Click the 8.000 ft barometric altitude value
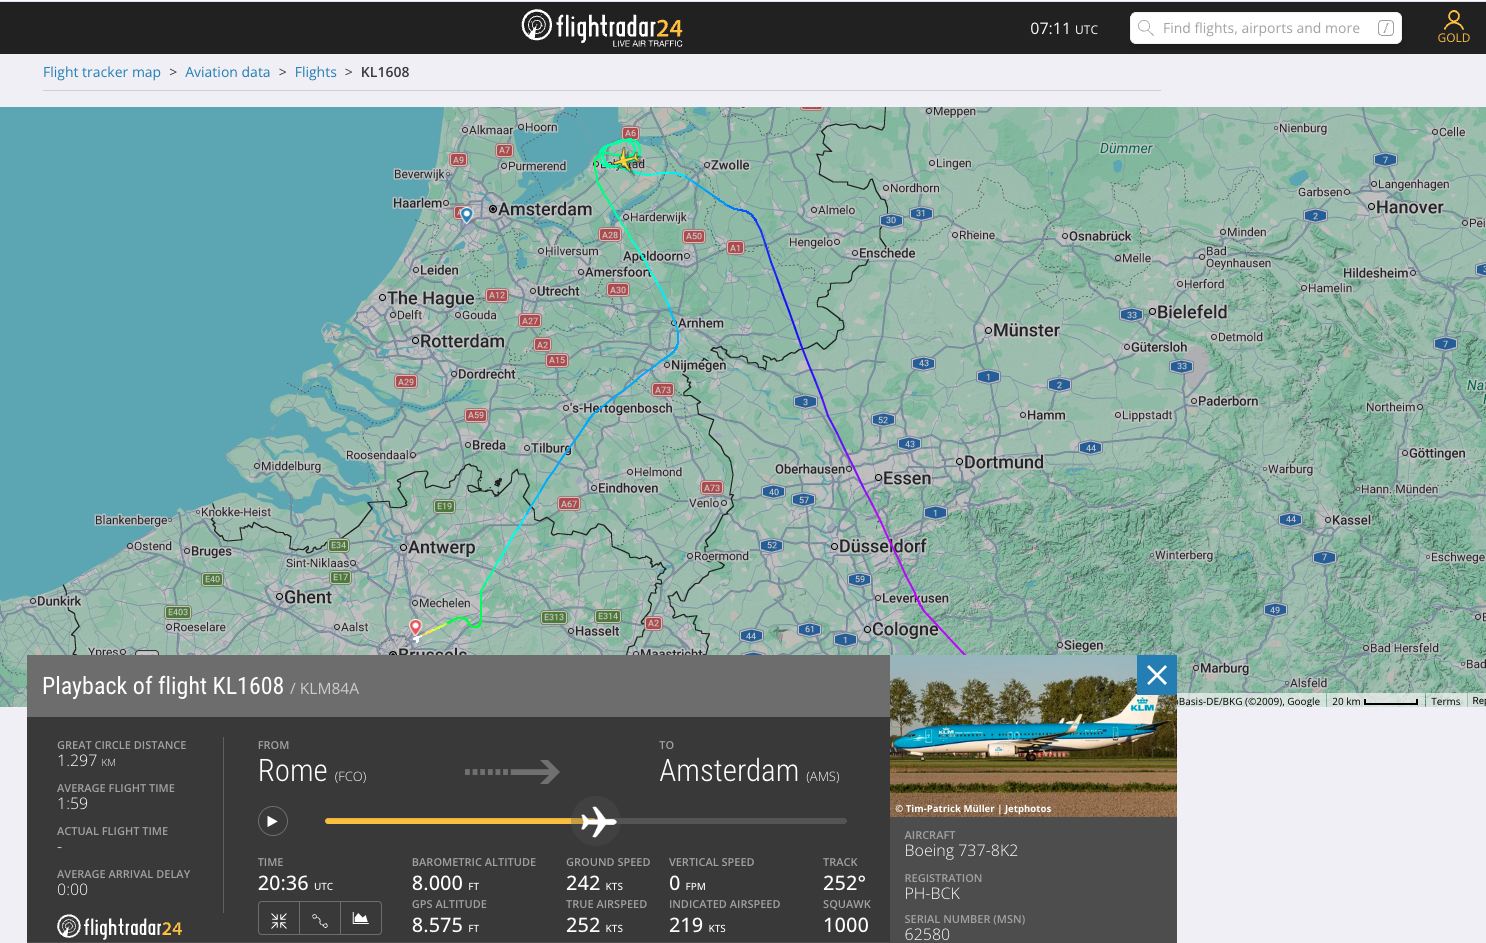Viewport: 1486px width, 943px height. pyautogui.click(x=445, y=883)
